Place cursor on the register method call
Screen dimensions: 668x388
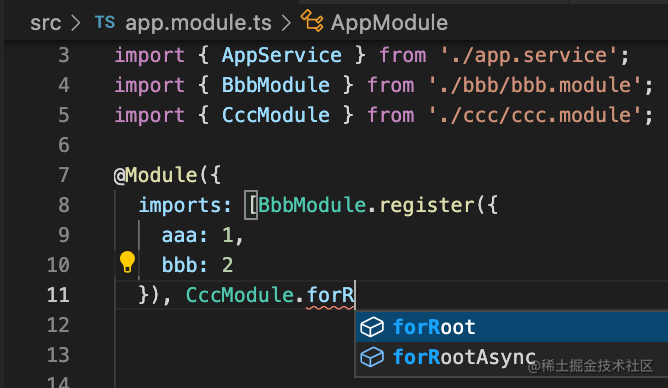click(426, 205)
